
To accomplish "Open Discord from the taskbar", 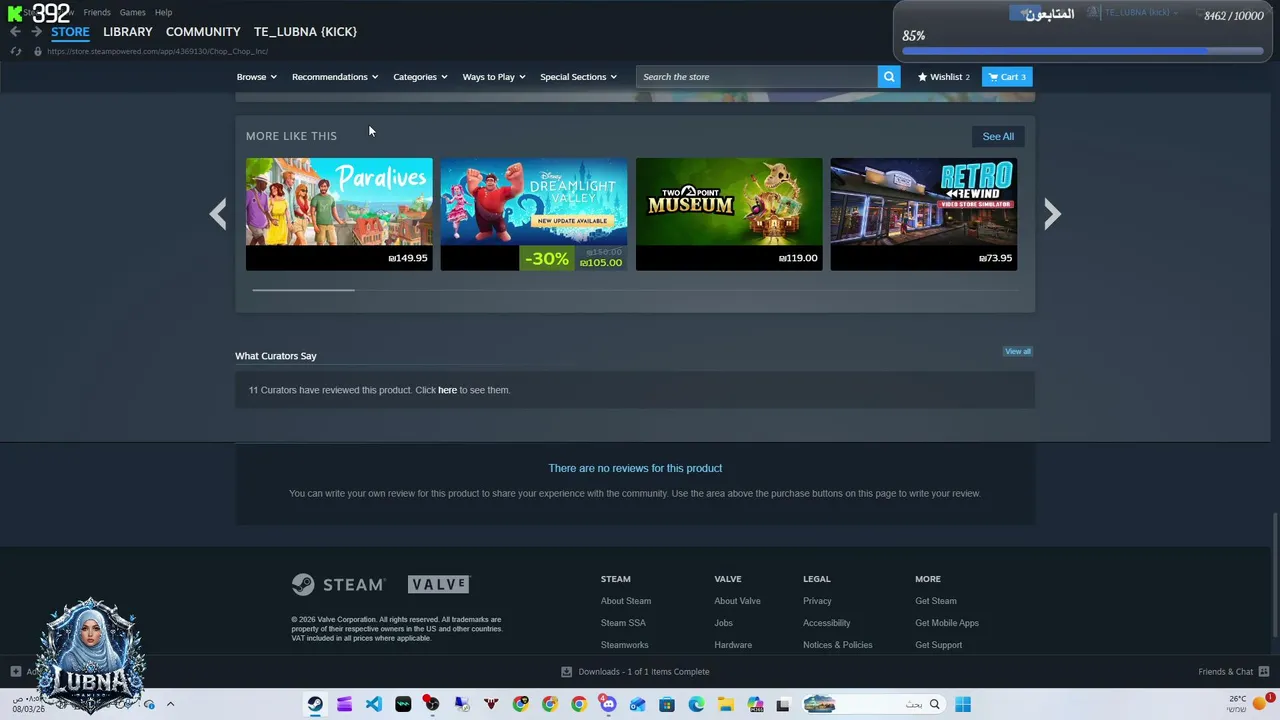I will pos(608,704).
